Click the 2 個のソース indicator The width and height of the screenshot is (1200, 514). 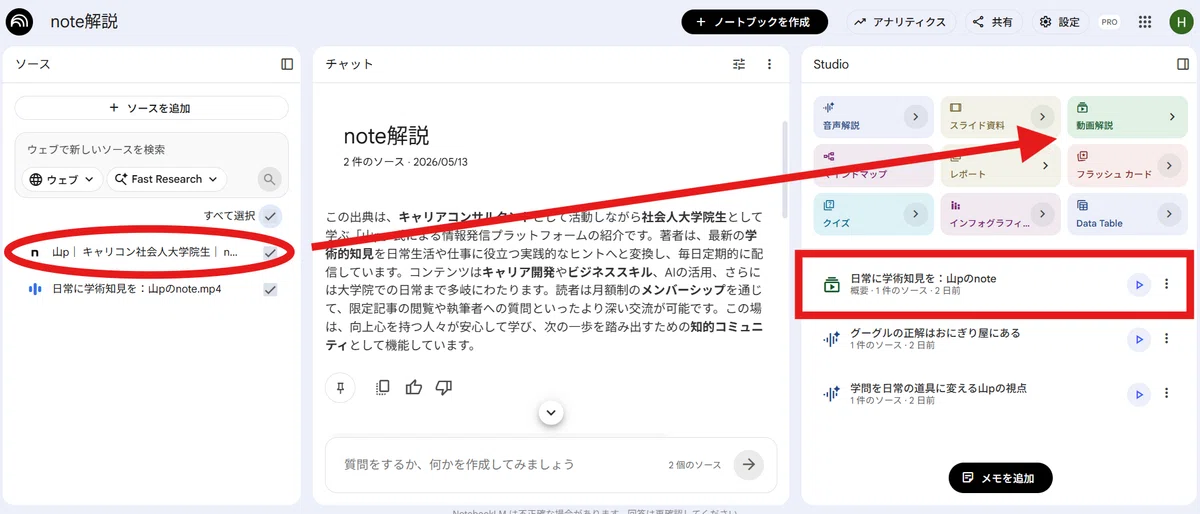[695, 465]
